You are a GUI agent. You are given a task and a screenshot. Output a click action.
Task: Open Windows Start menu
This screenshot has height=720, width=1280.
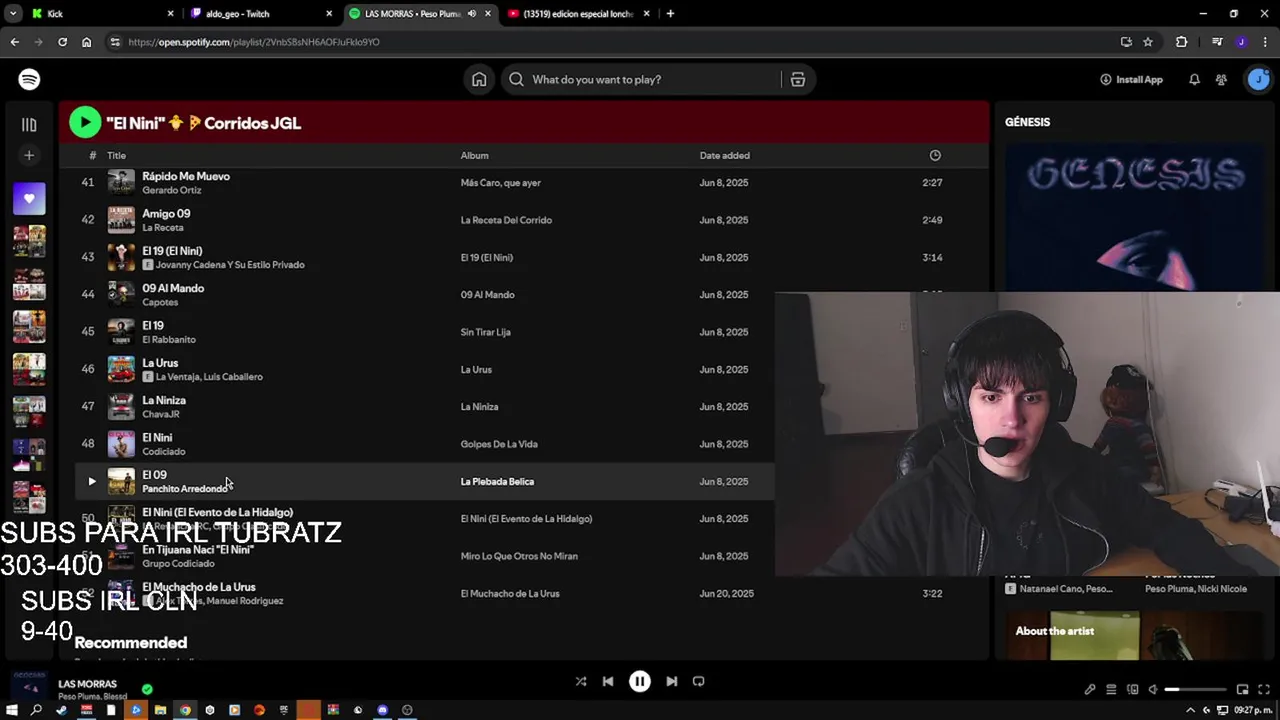12,710
